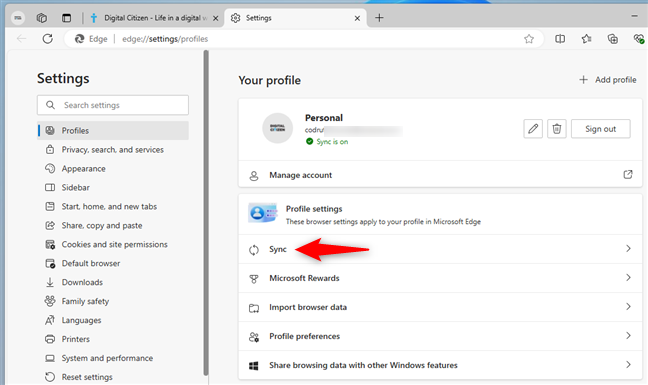
Task: Open the Workspaces icon in the tab bar
Action: click(42, 18)
